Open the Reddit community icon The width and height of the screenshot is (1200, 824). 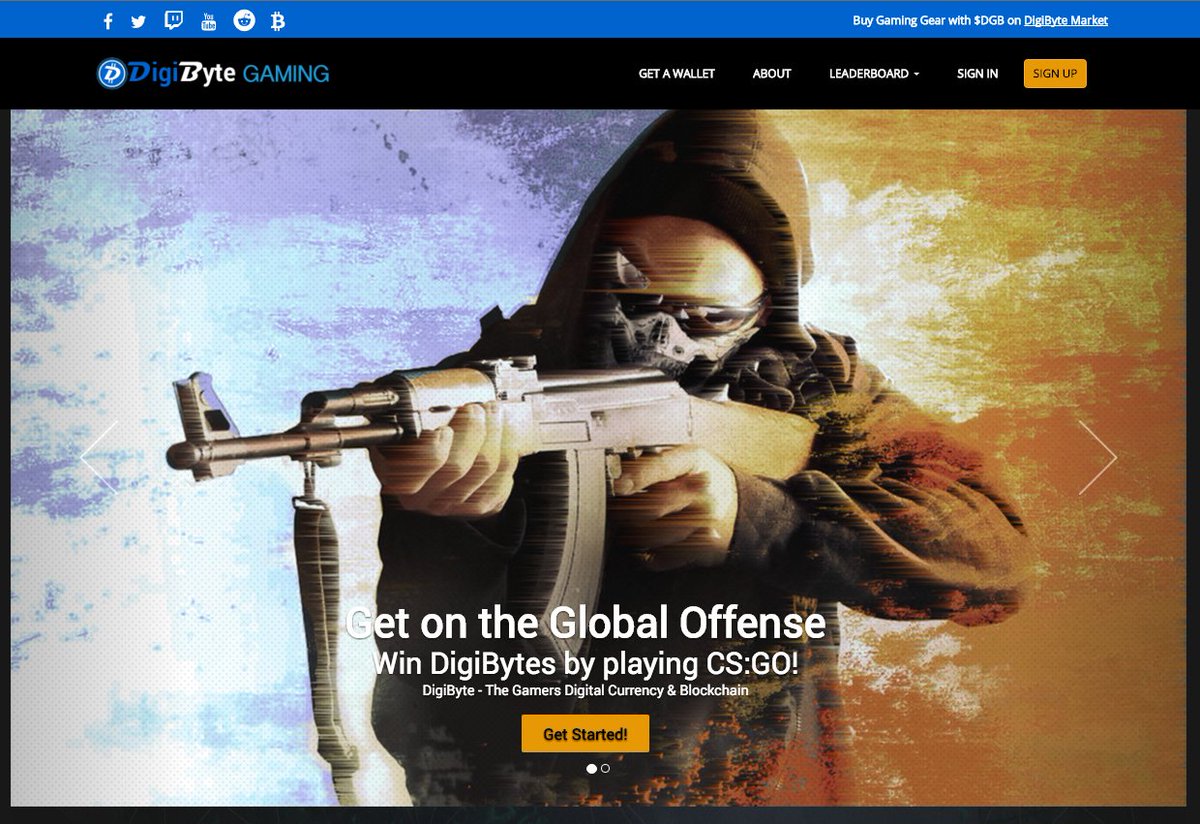pos(243,20)
